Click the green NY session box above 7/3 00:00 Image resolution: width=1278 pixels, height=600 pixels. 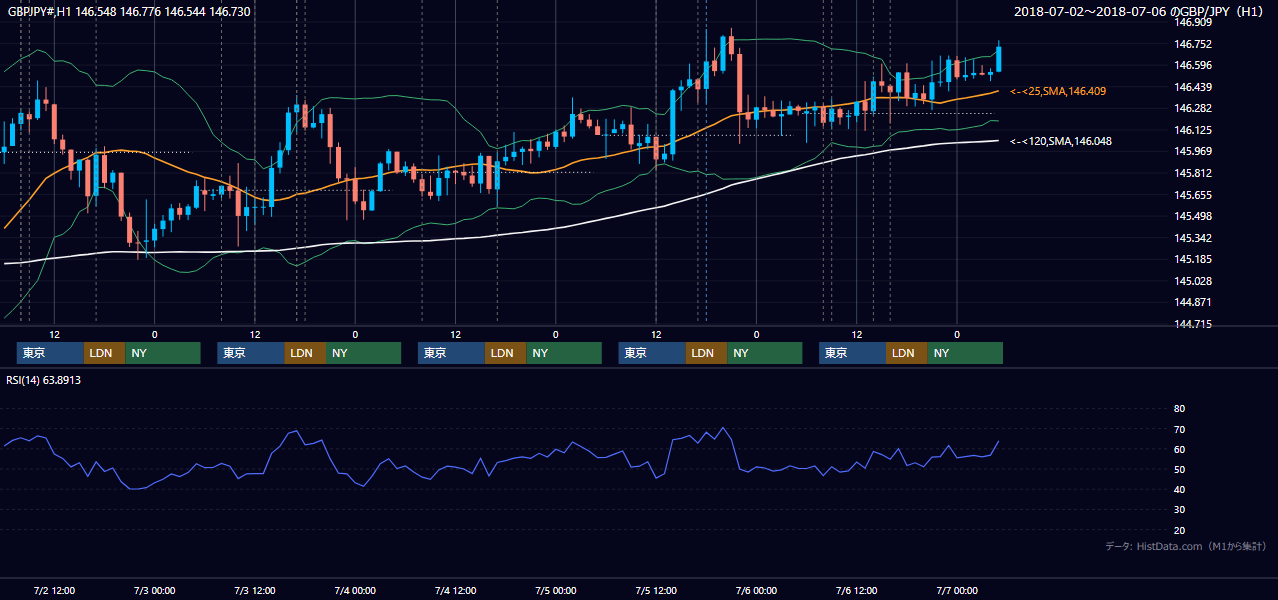pos(163,353)
